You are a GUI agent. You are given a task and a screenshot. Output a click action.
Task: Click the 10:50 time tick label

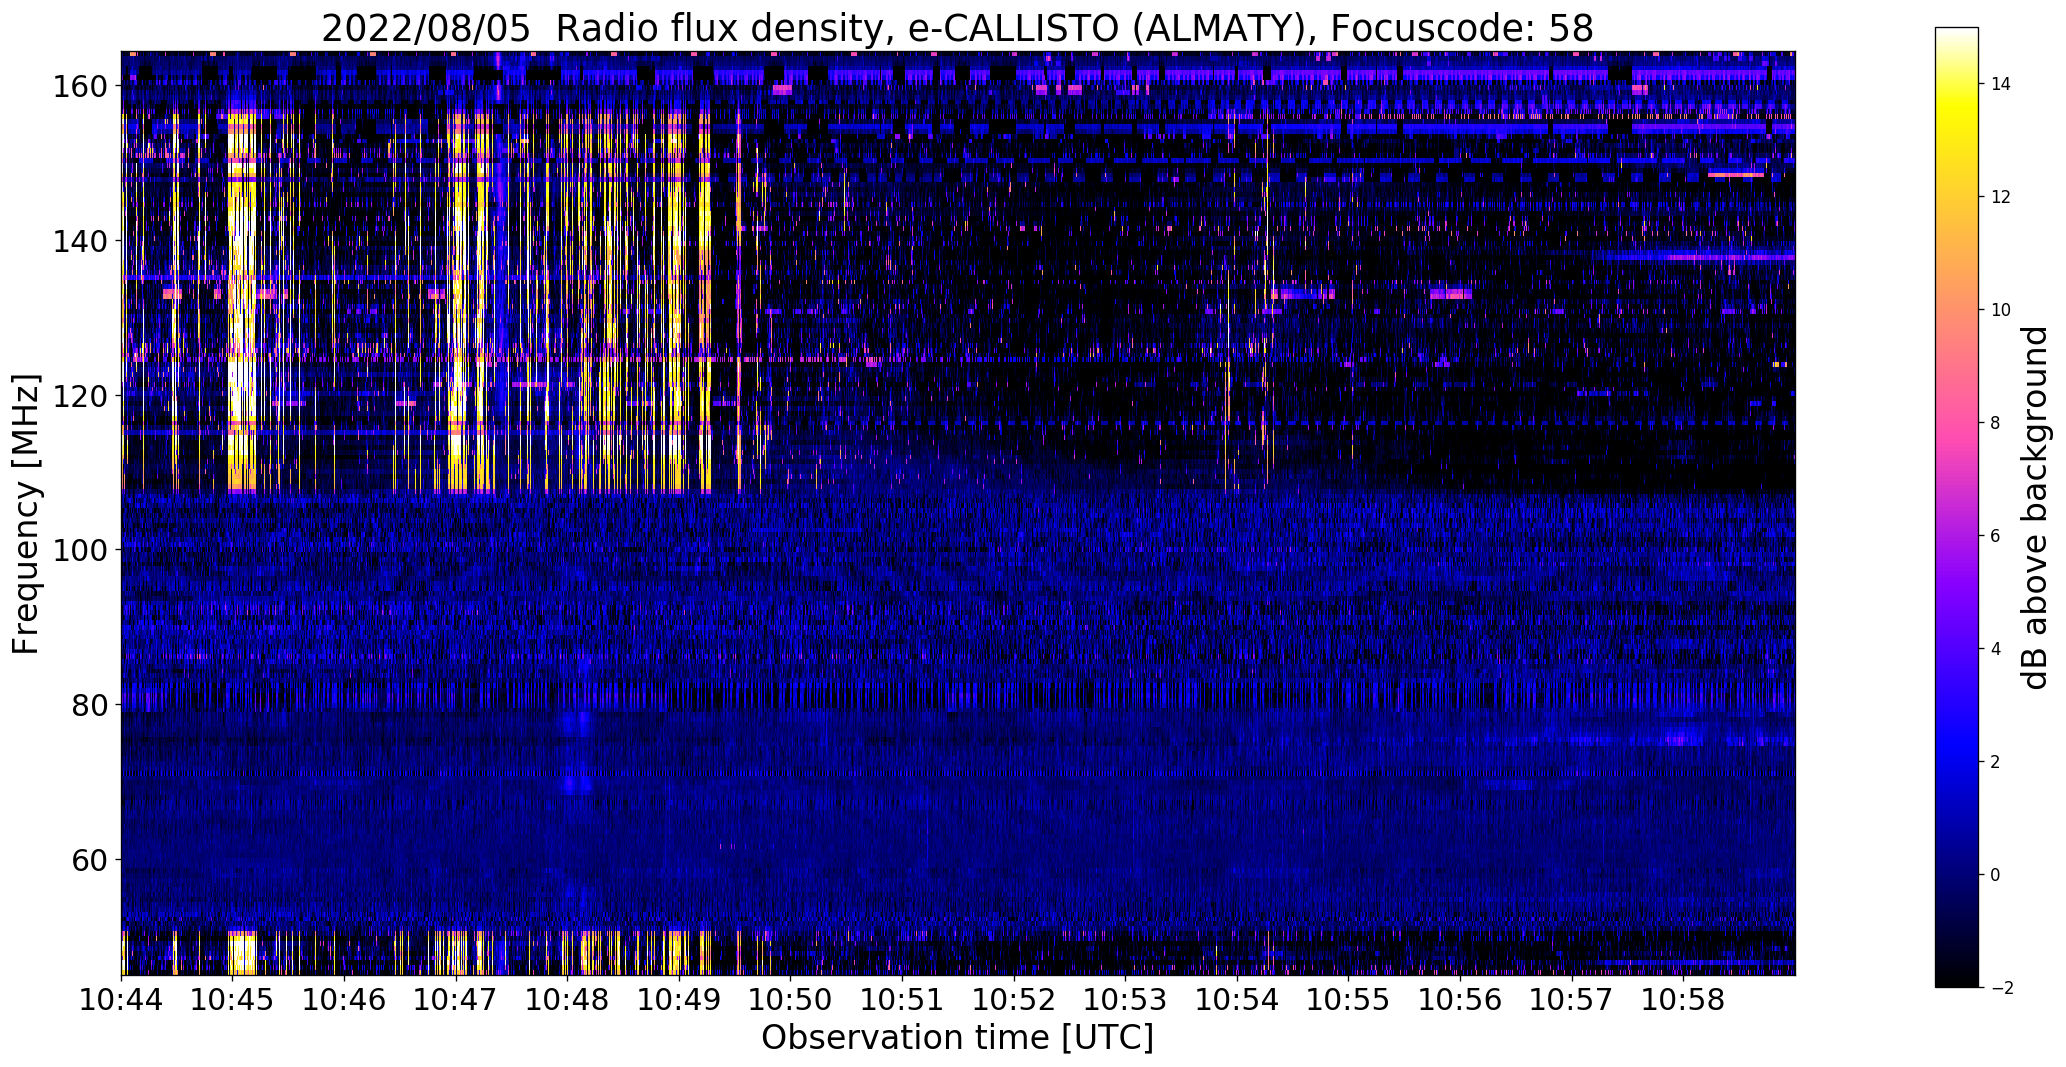[791, 999]
